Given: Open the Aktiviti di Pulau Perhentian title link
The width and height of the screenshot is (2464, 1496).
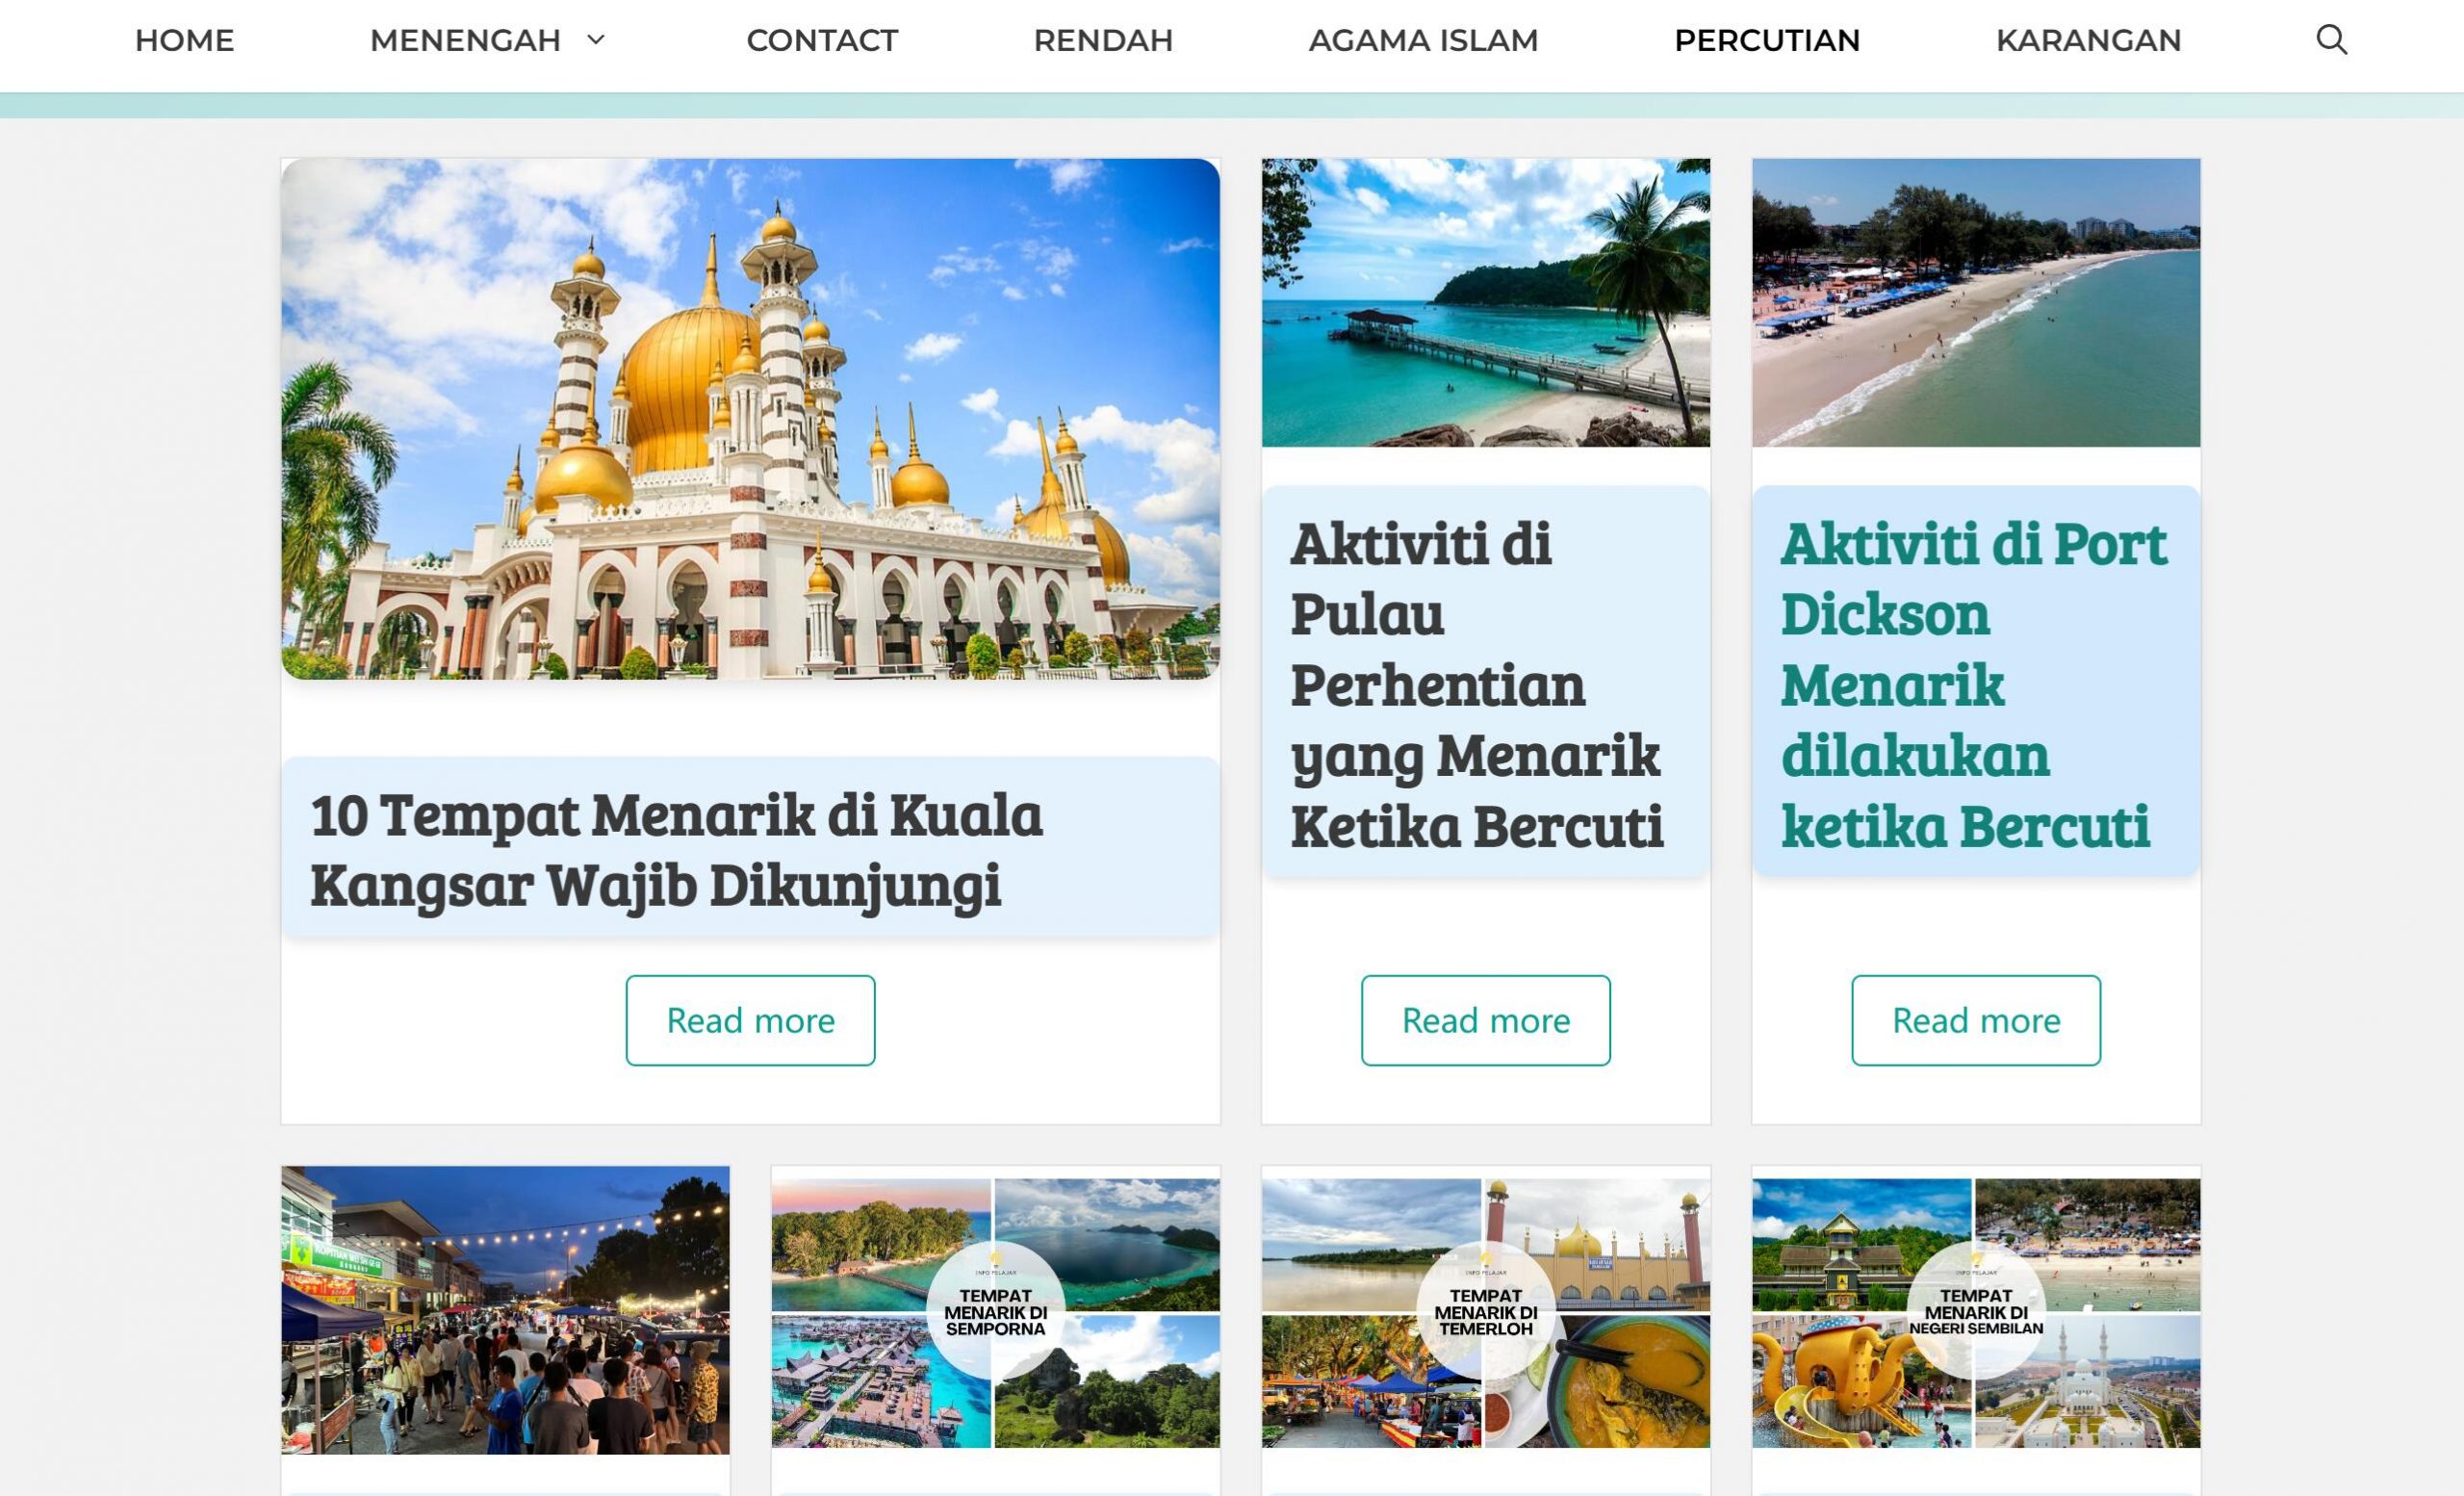Looking at the screenshot, I should tap(1477, 685).
